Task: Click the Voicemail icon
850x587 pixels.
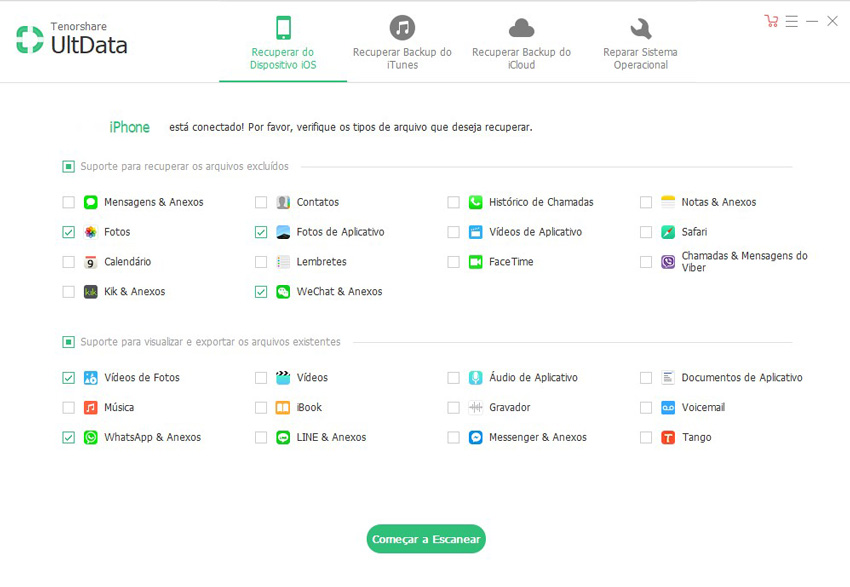Action: click(x=668, y=408)
